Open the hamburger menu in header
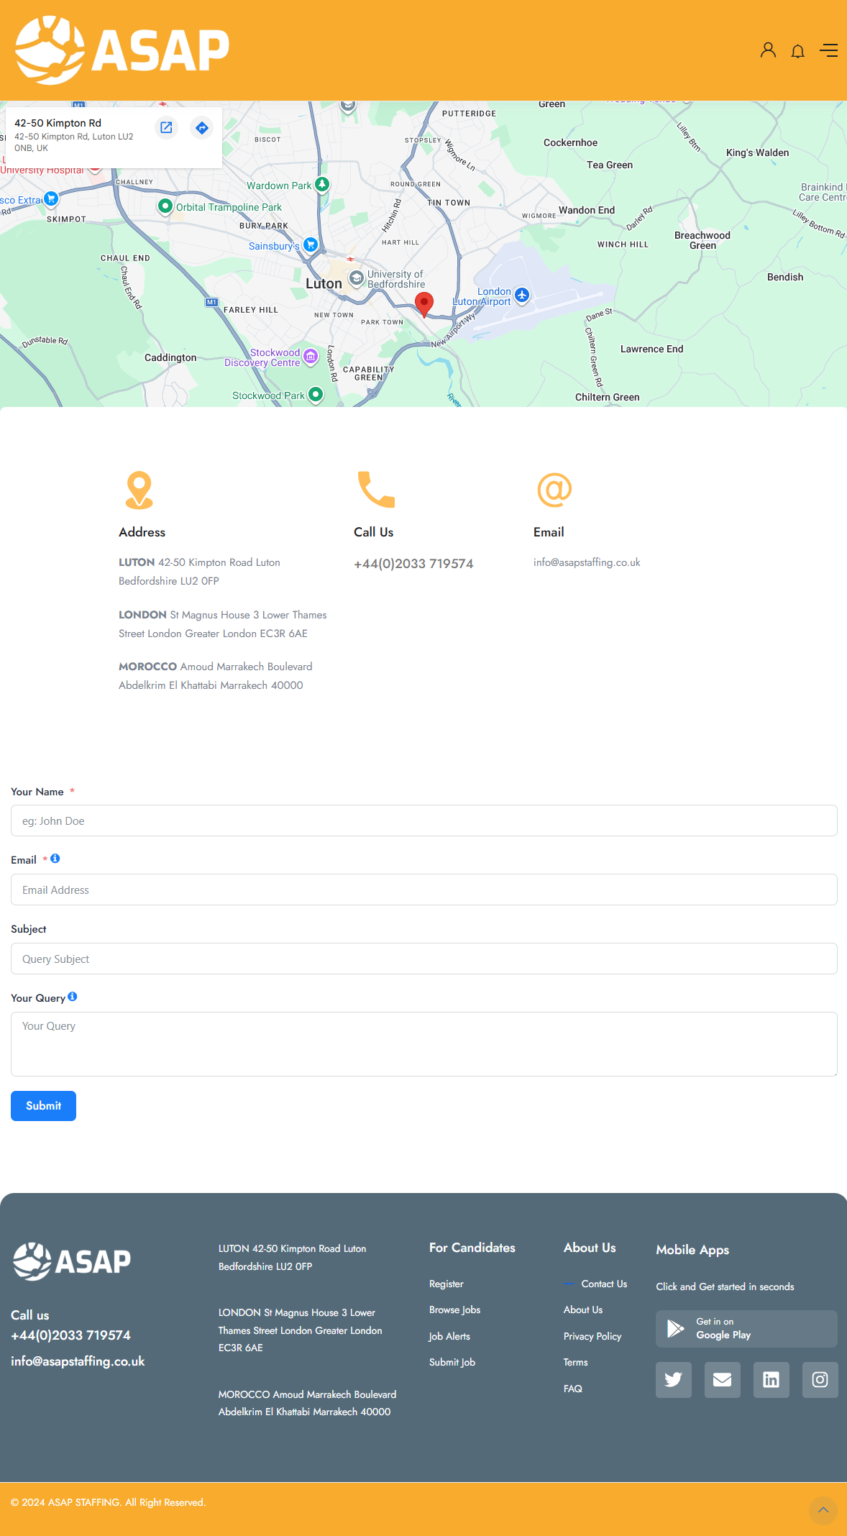 829,50
